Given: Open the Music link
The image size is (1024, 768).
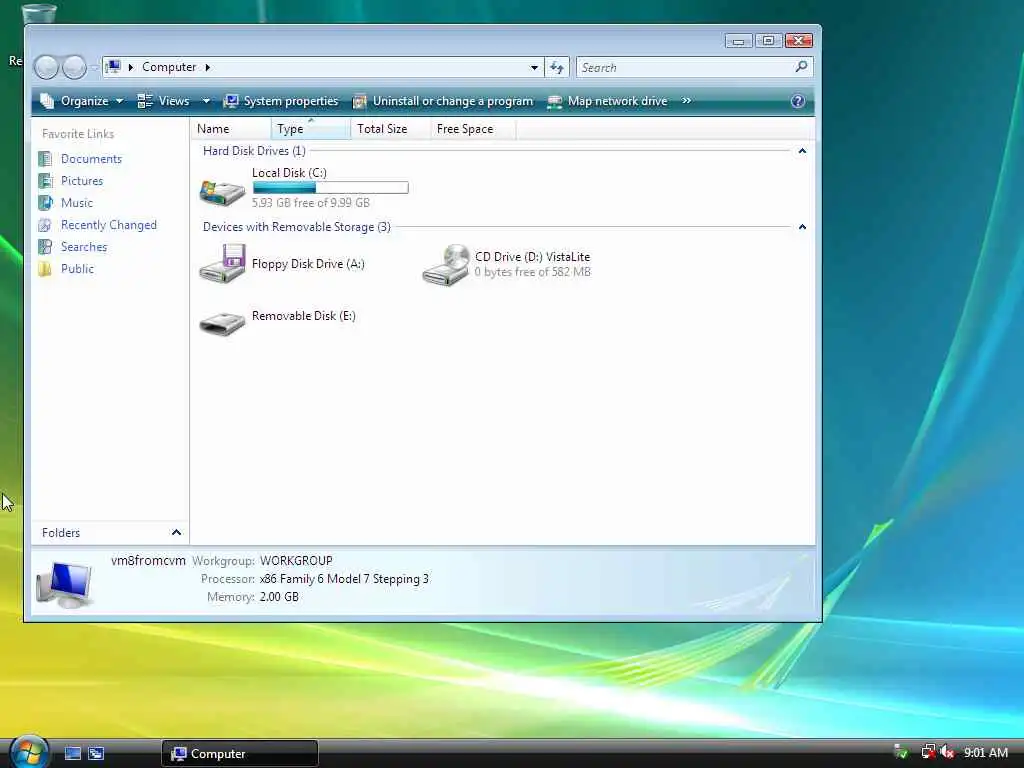Looking at the screenshot, I should tap(77, 203).
